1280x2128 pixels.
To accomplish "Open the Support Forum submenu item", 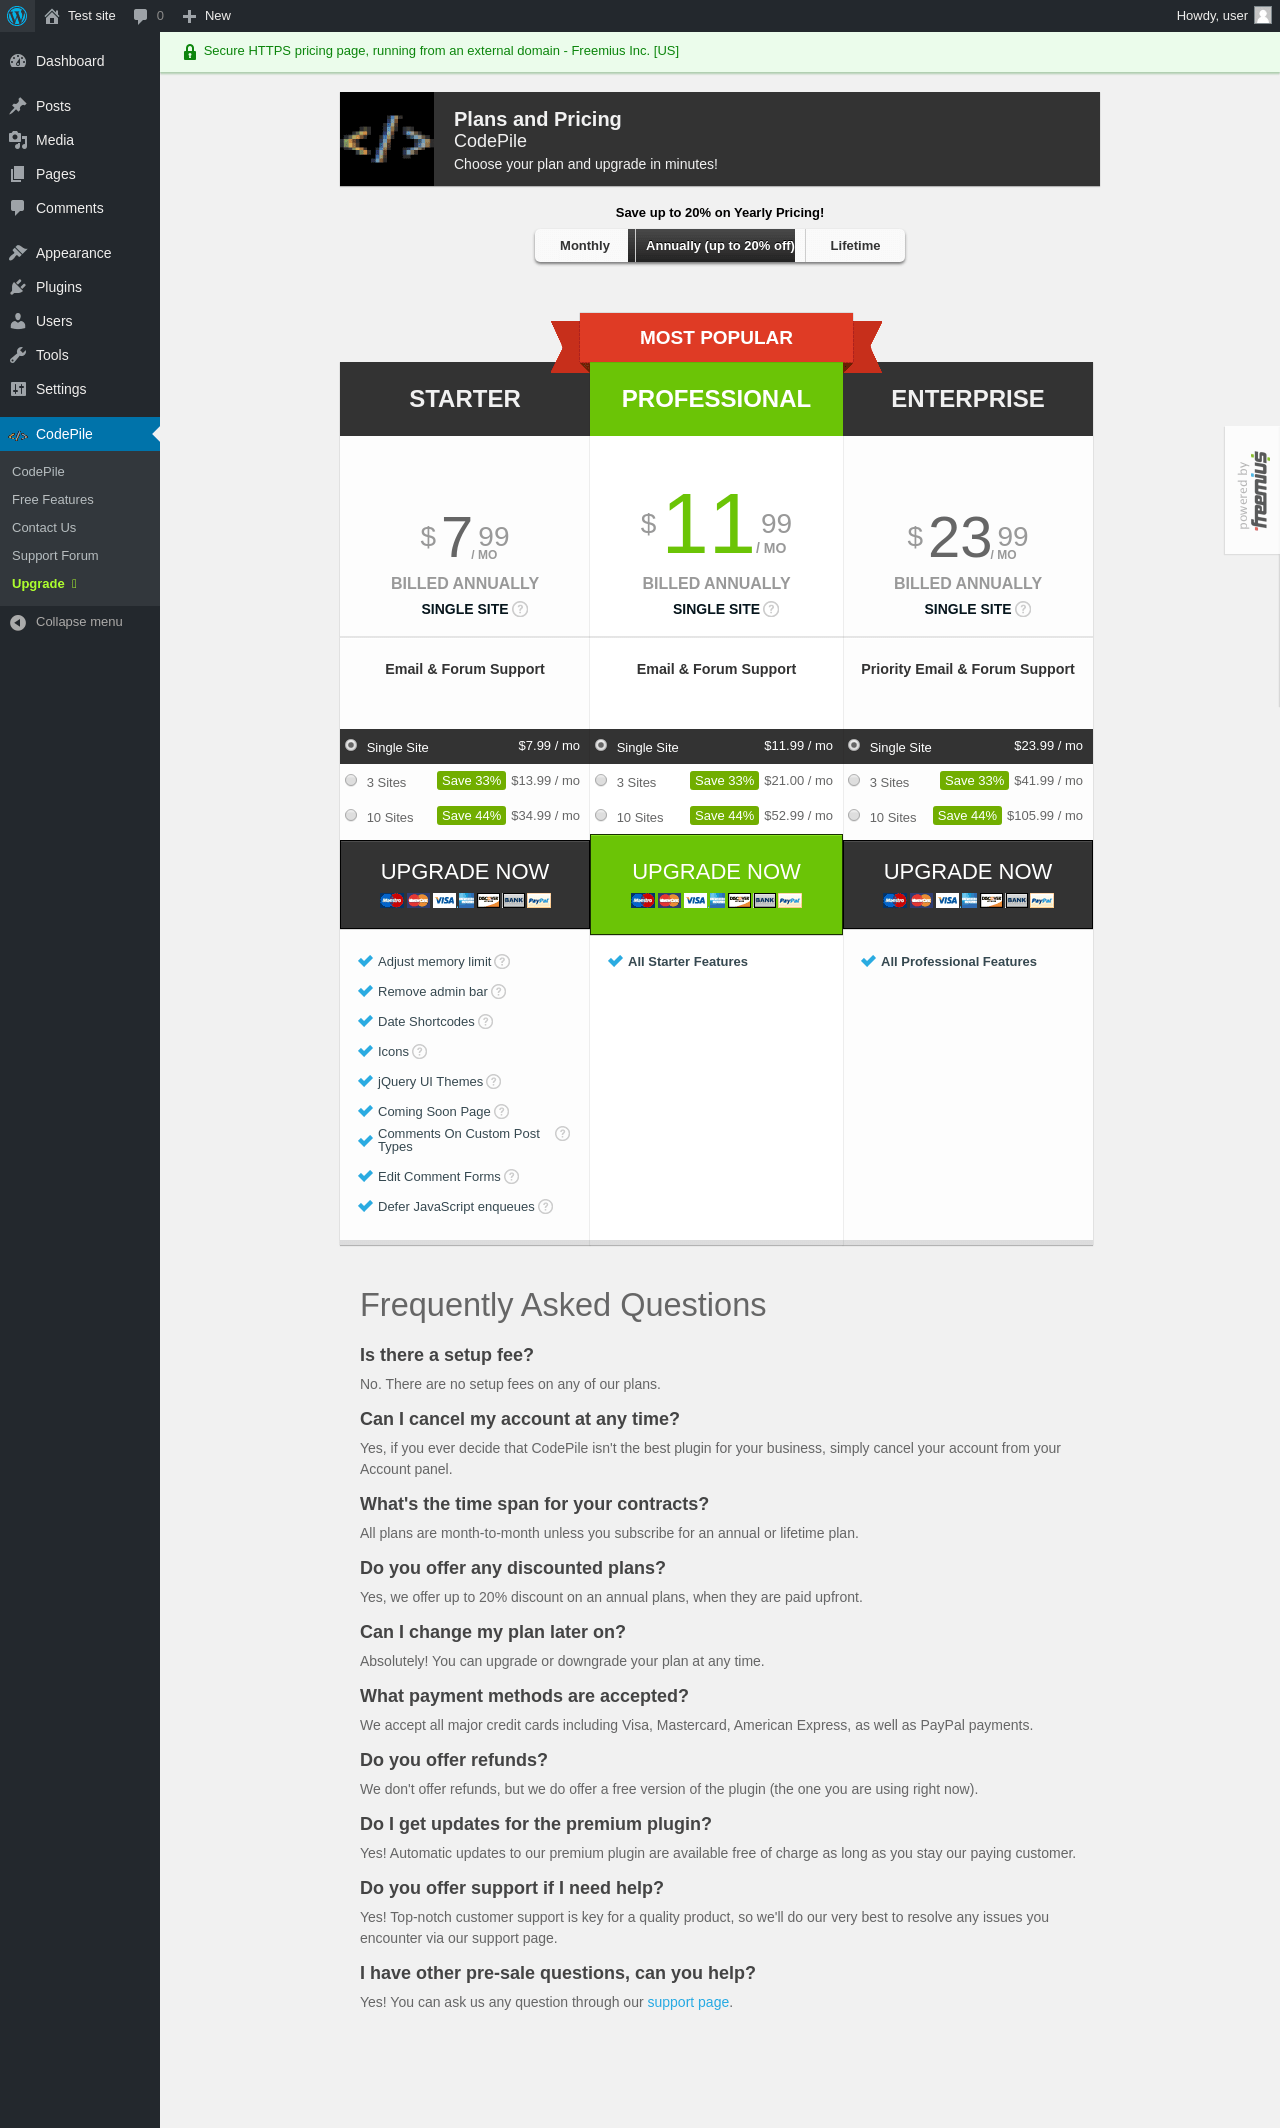I will pos(80,556).
